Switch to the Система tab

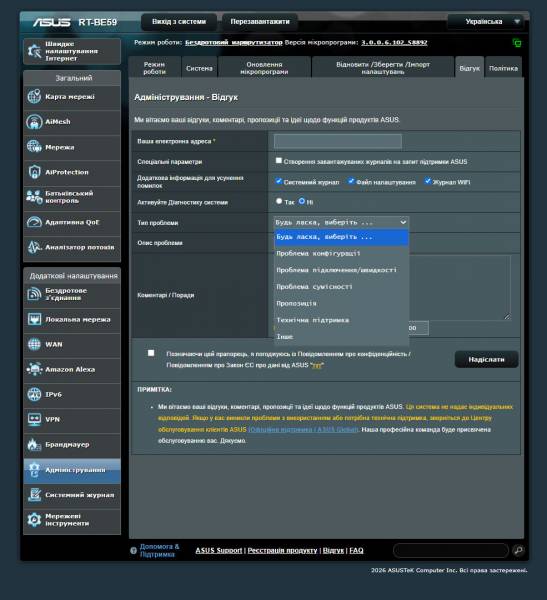199,68
